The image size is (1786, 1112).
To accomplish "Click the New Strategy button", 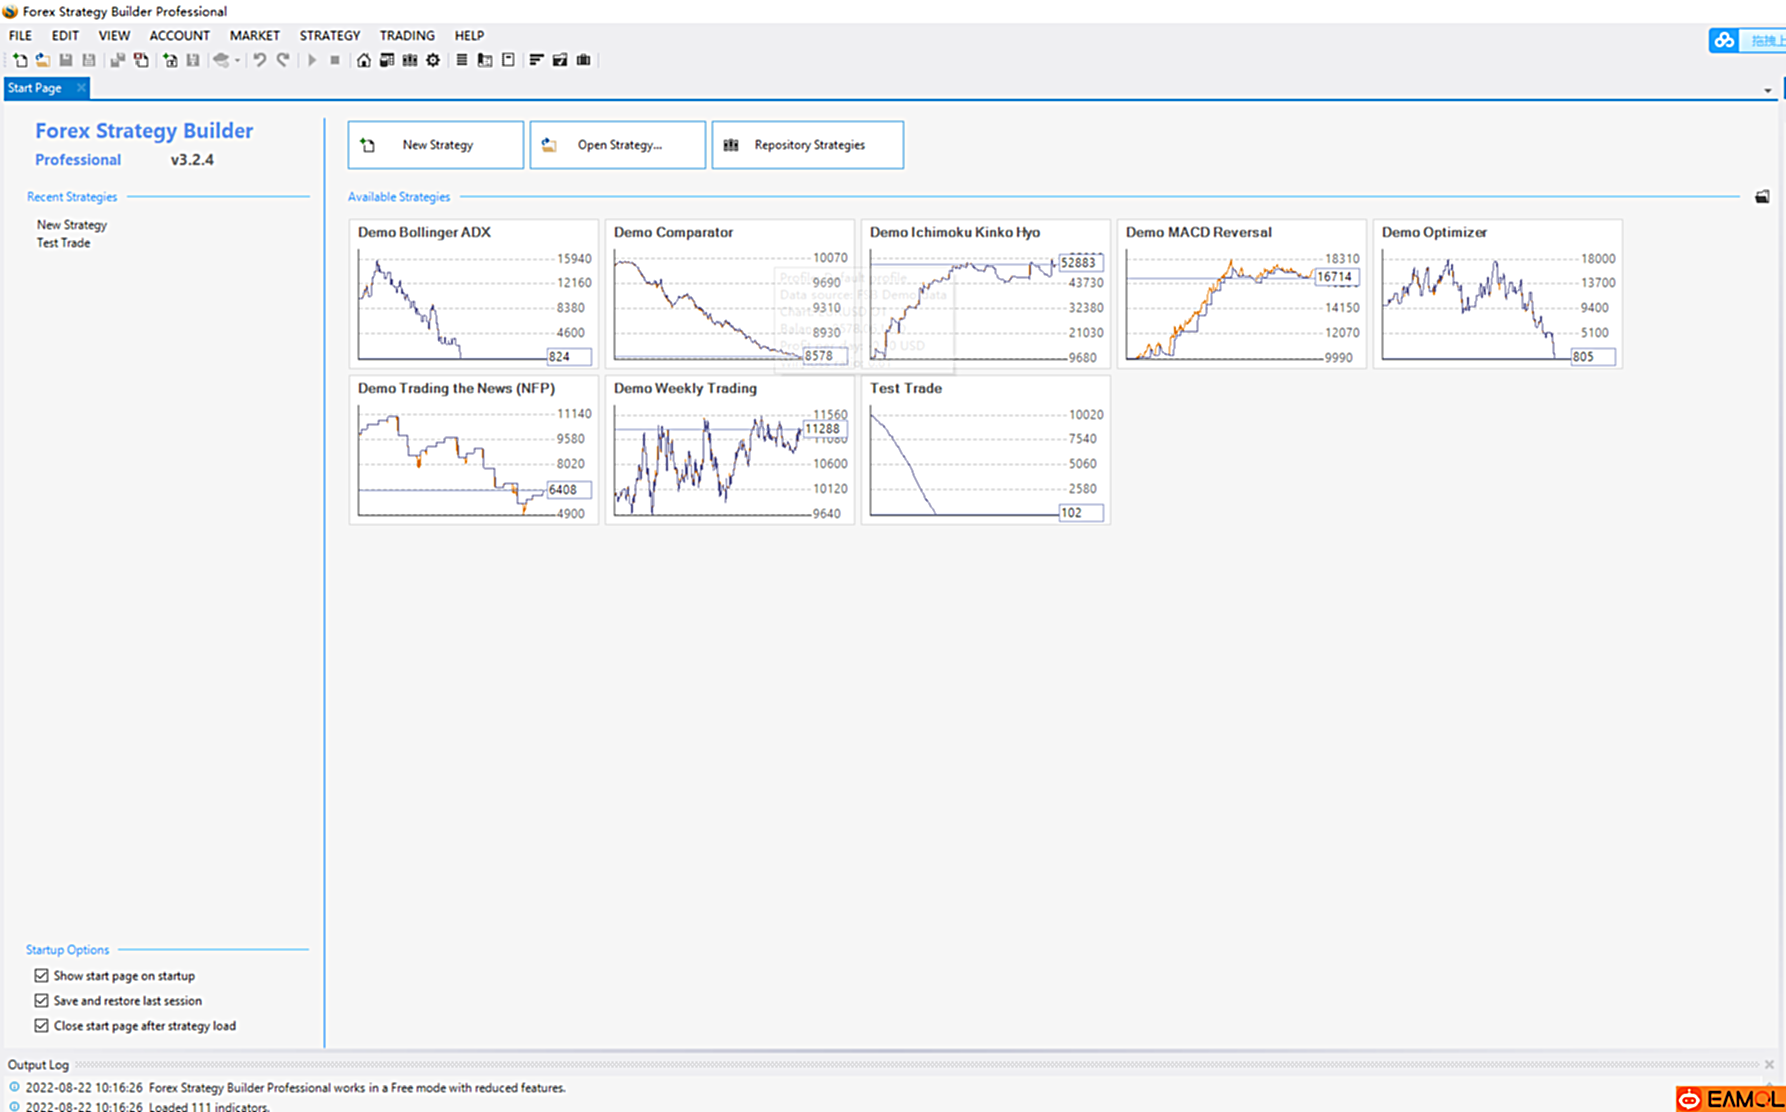I will [436, 145].
